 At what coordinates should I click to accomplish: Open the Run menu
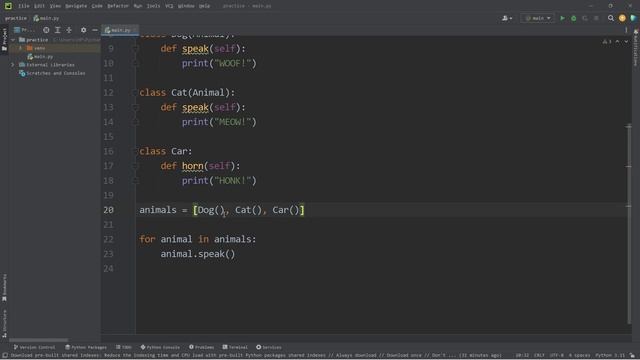(x=138, y=6)
